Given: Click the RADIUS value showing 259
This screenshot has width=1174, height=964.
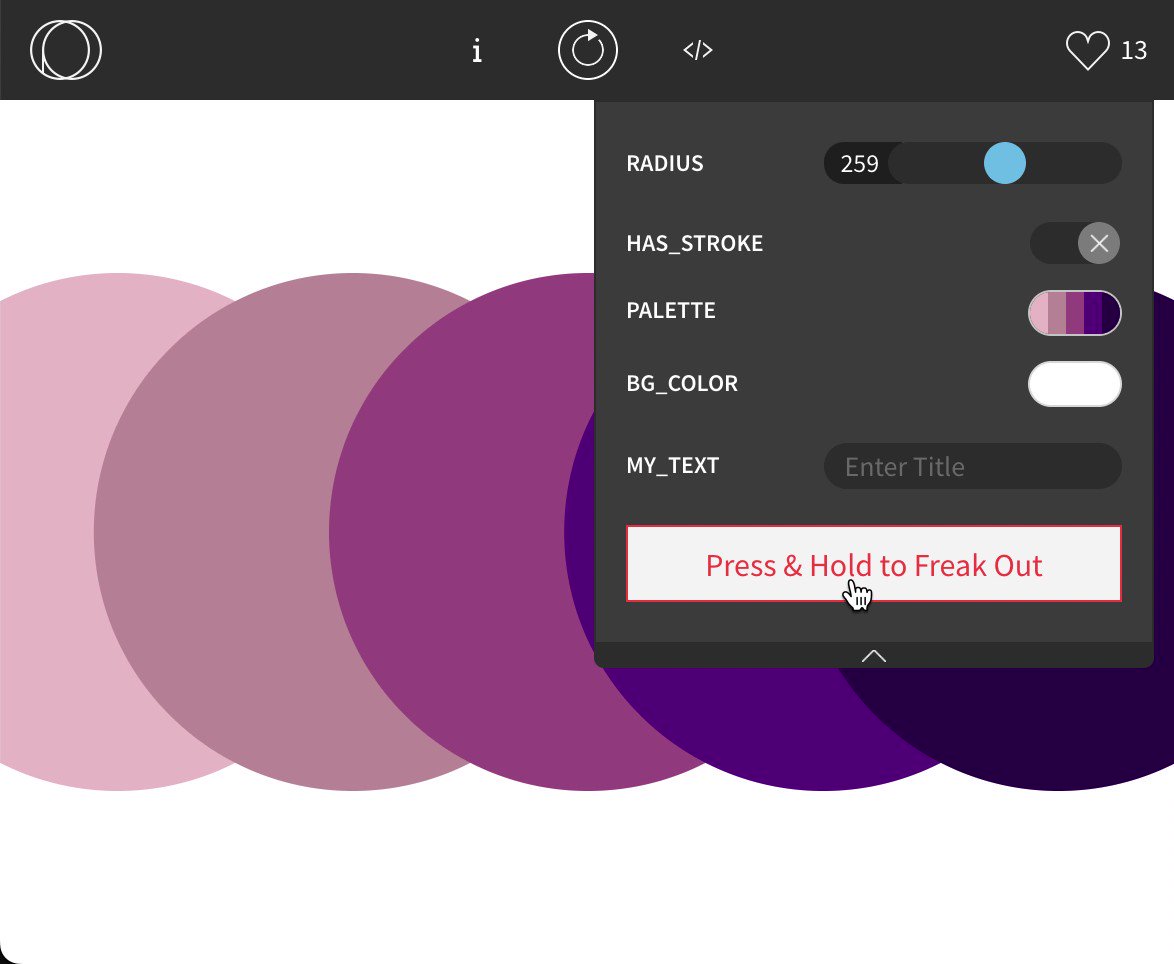Looking at the screenshot, I should (858, 163).
